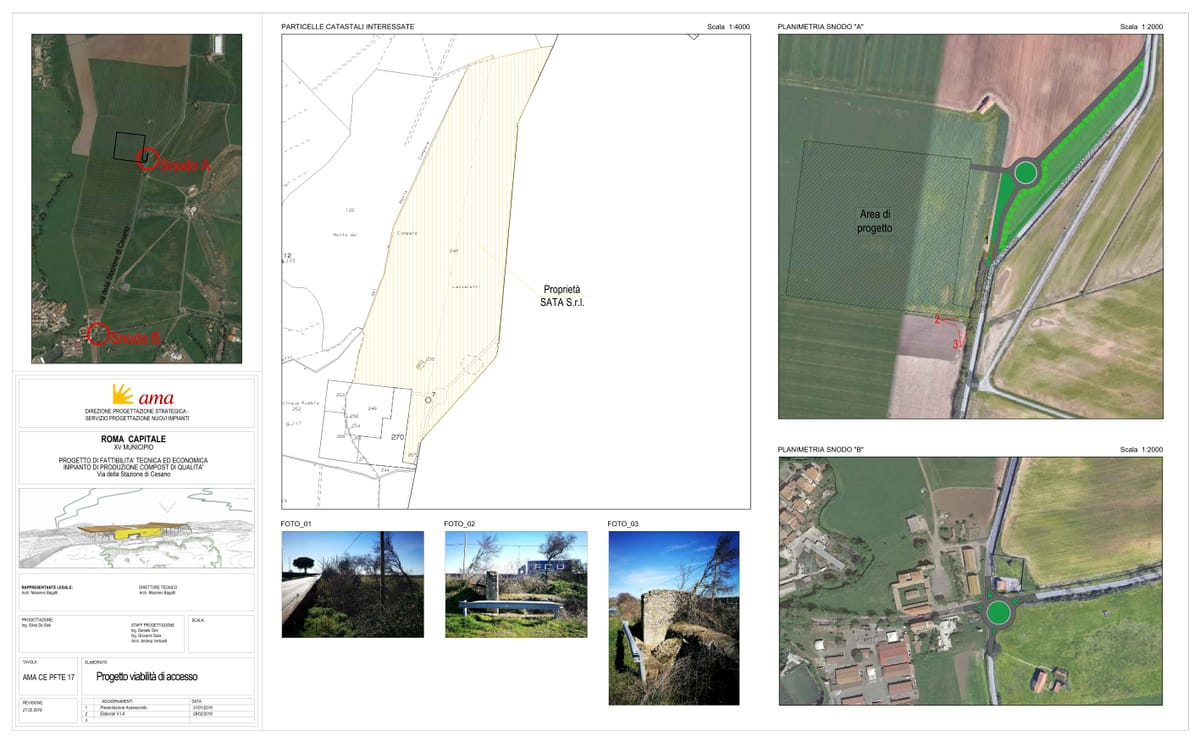Click the AMA sun logo

coord(122,393)
